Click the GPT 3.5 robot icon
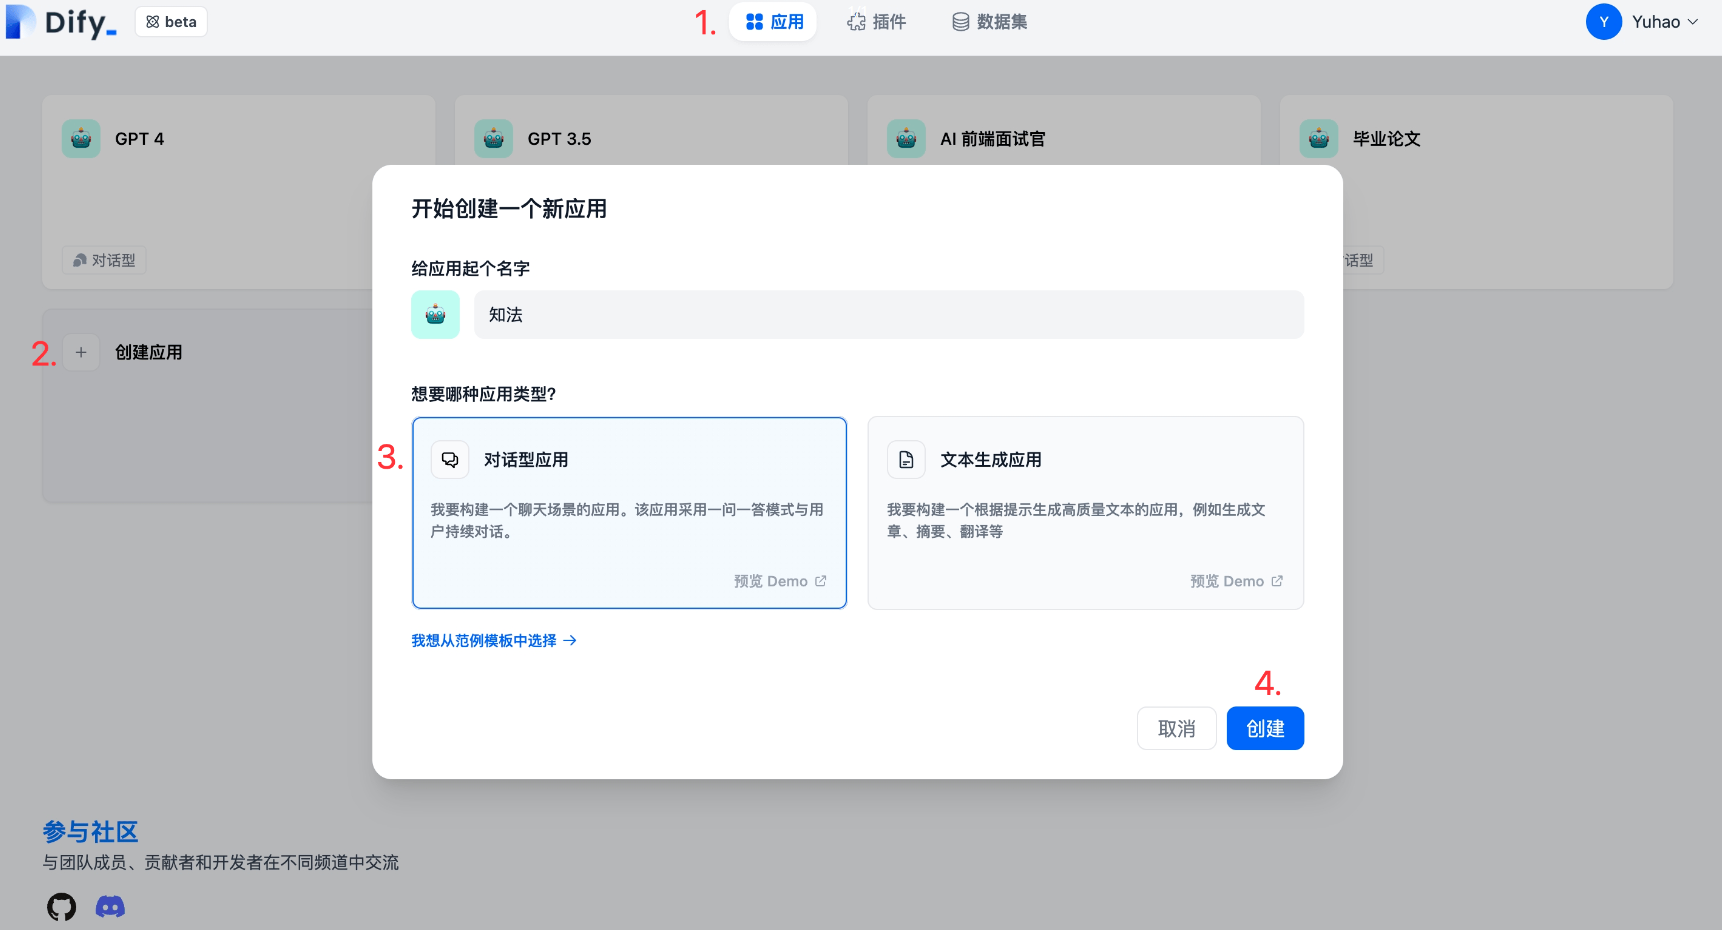1722x930 pixels. pyautogui.click(x=493, y=139)
